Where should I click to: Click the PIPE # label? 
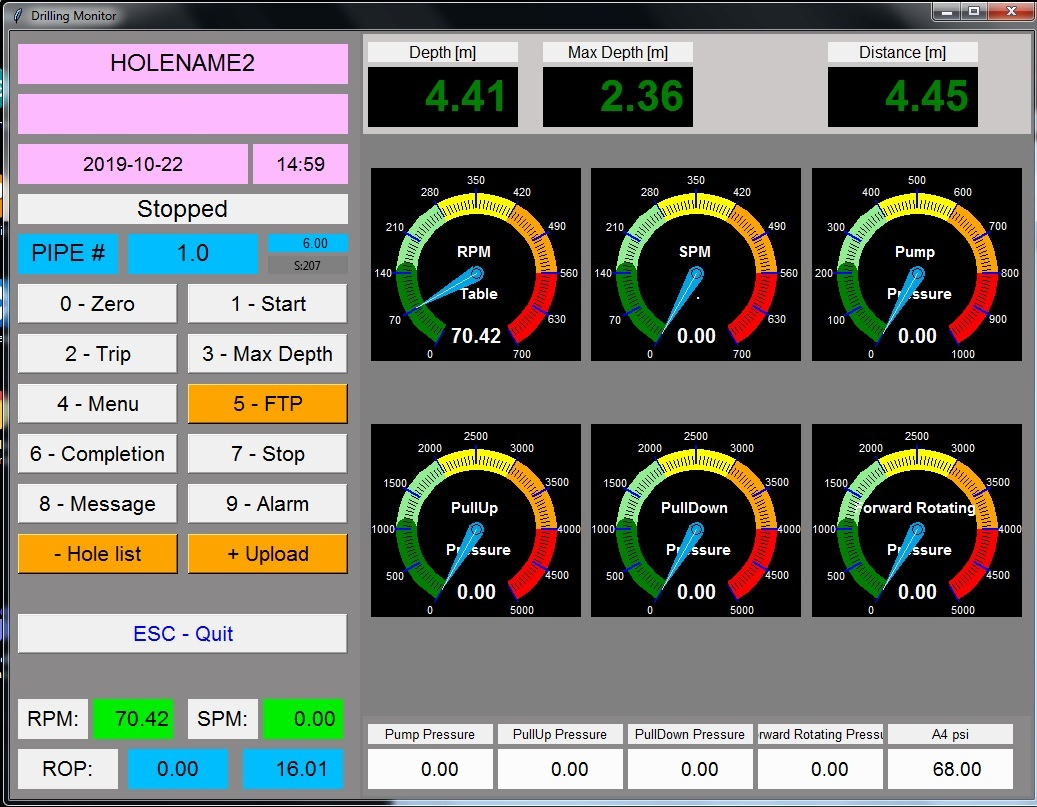pos(67,253)
